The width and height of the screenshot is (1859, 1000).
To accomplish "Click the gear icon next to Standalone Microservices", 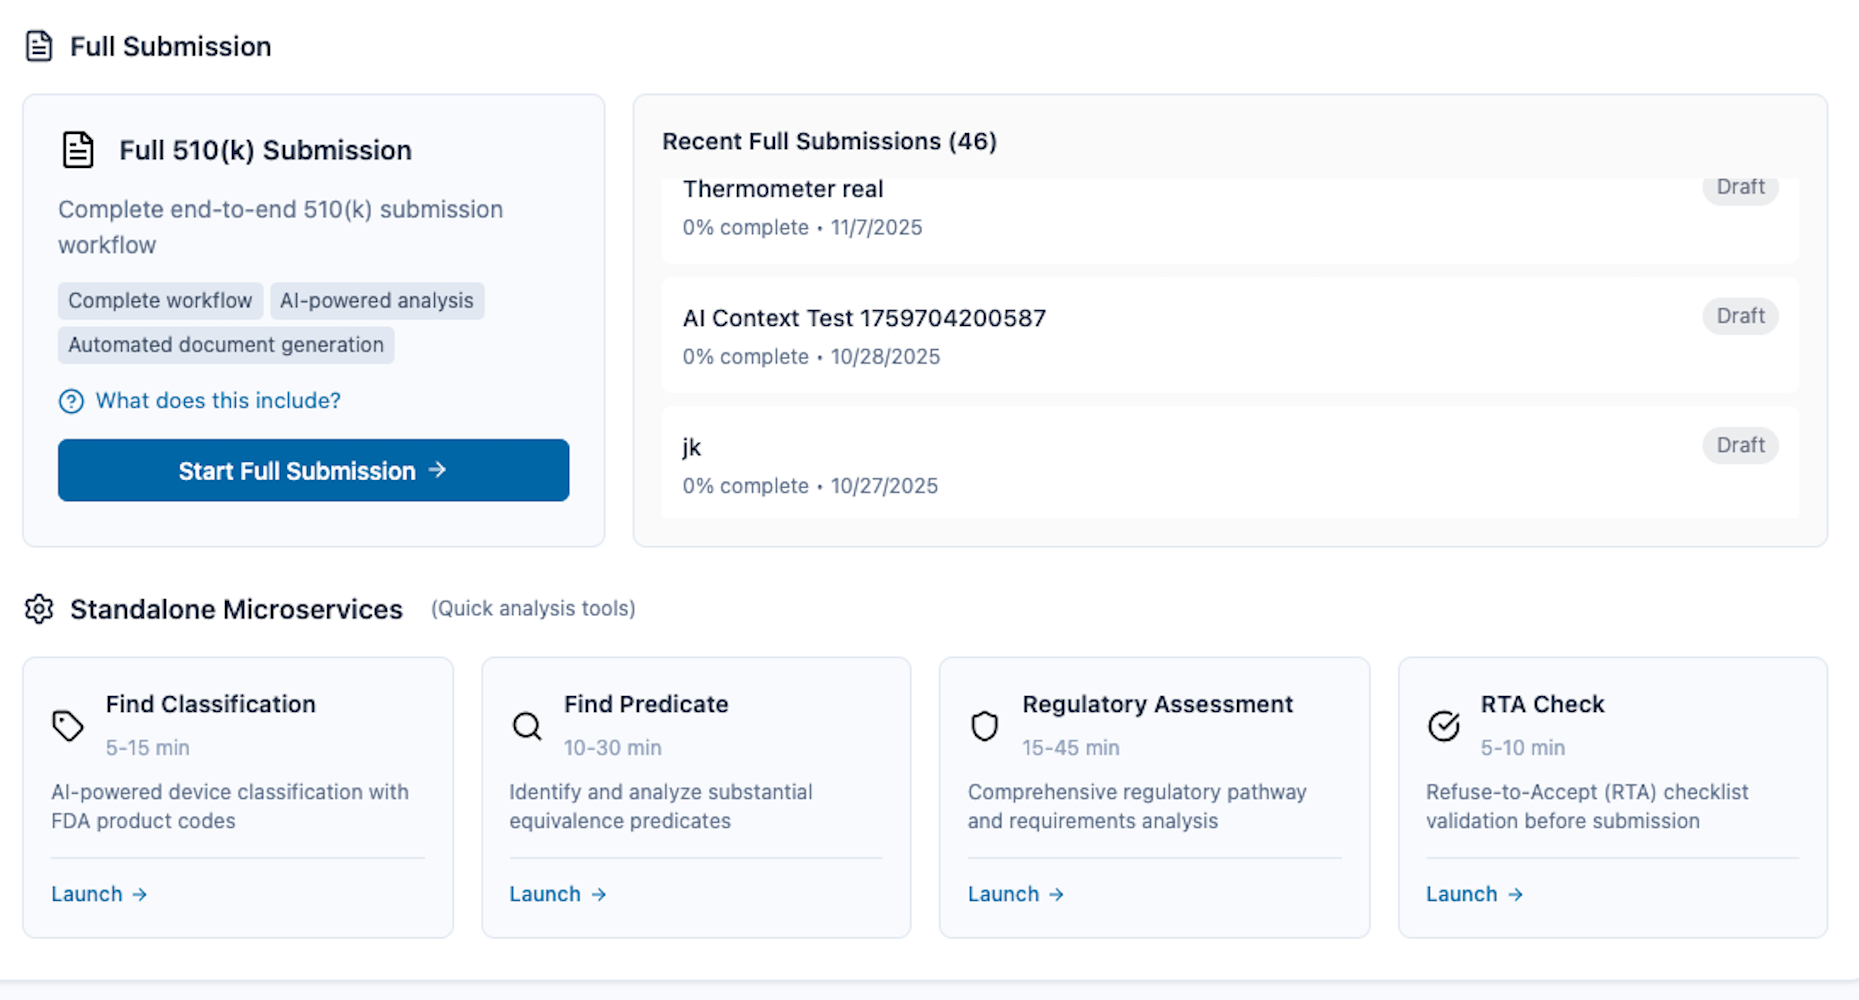I will [x=39, y=609].
